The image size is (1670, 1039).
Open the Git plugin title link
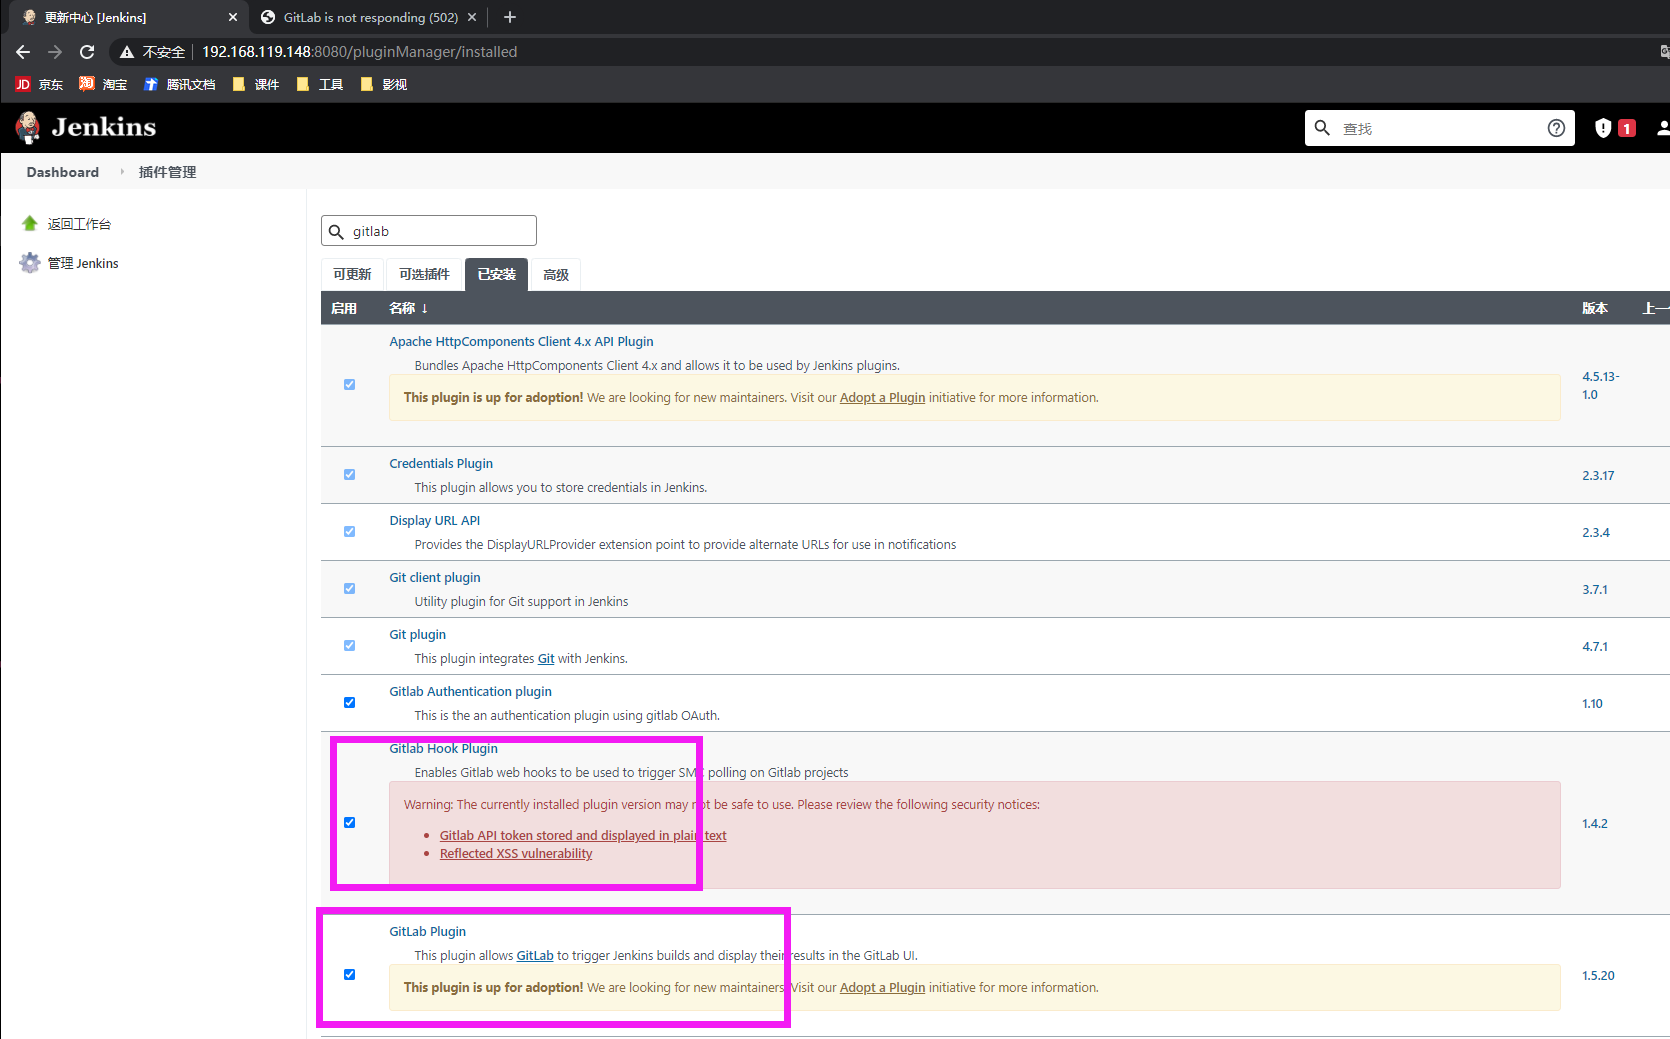[418, 635]
